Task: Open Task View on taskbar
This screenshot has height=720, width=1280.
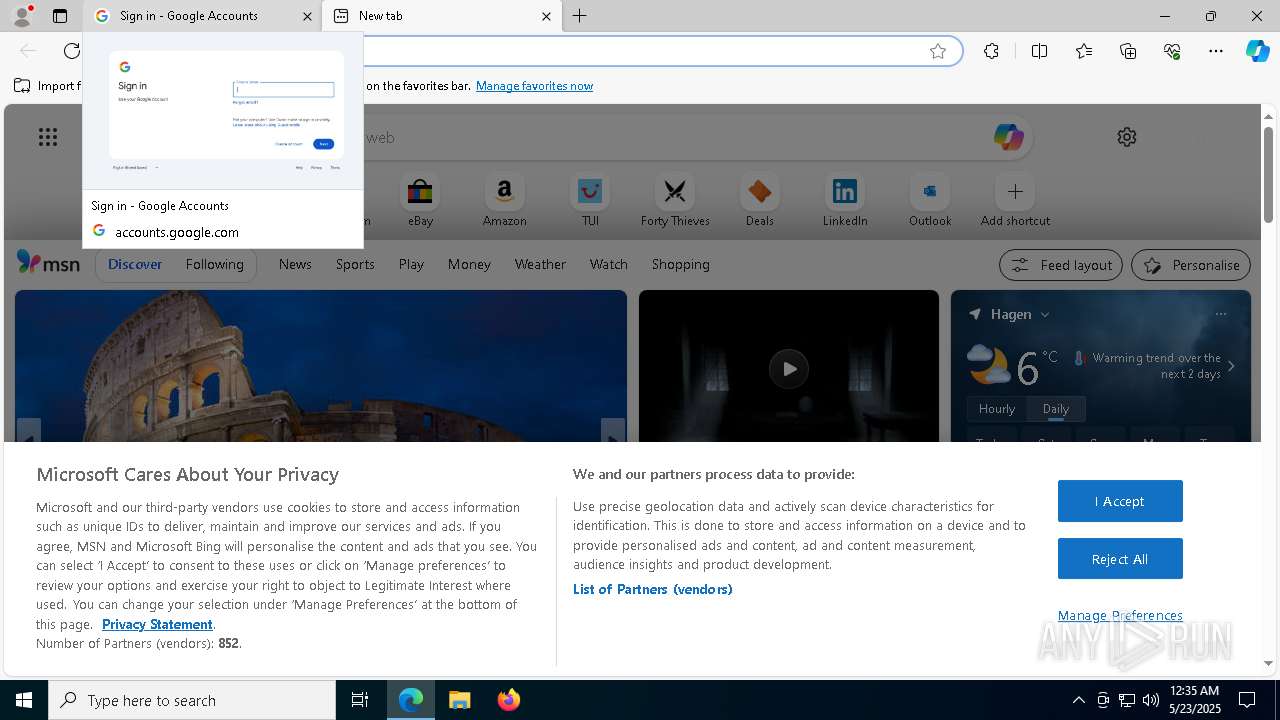Action: click(x=360, y=700)
